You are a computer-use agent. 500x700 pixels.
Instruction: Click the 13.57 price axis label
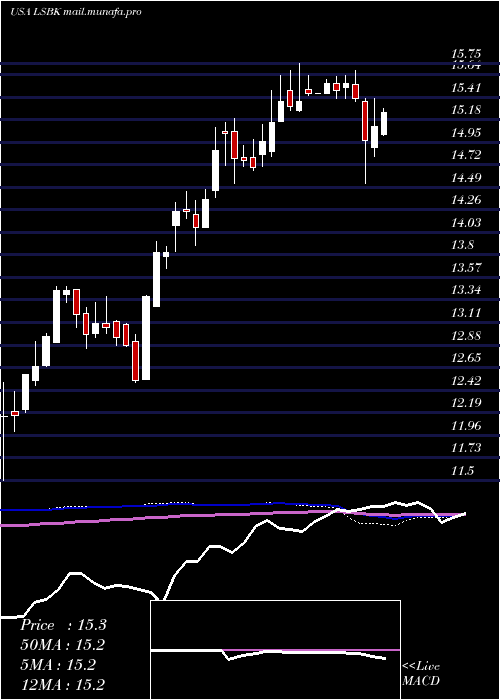click(466, 267)
